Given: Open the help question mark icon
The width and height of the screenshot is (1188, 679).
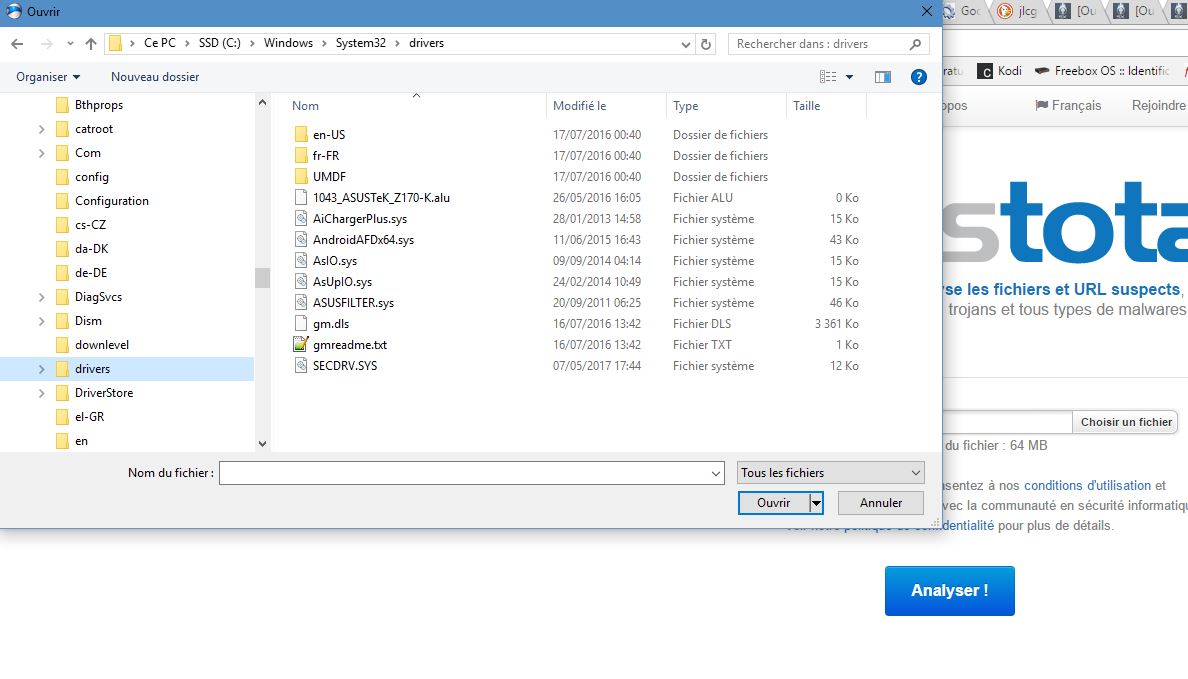Looking at the screenshot, I should 918,77.
